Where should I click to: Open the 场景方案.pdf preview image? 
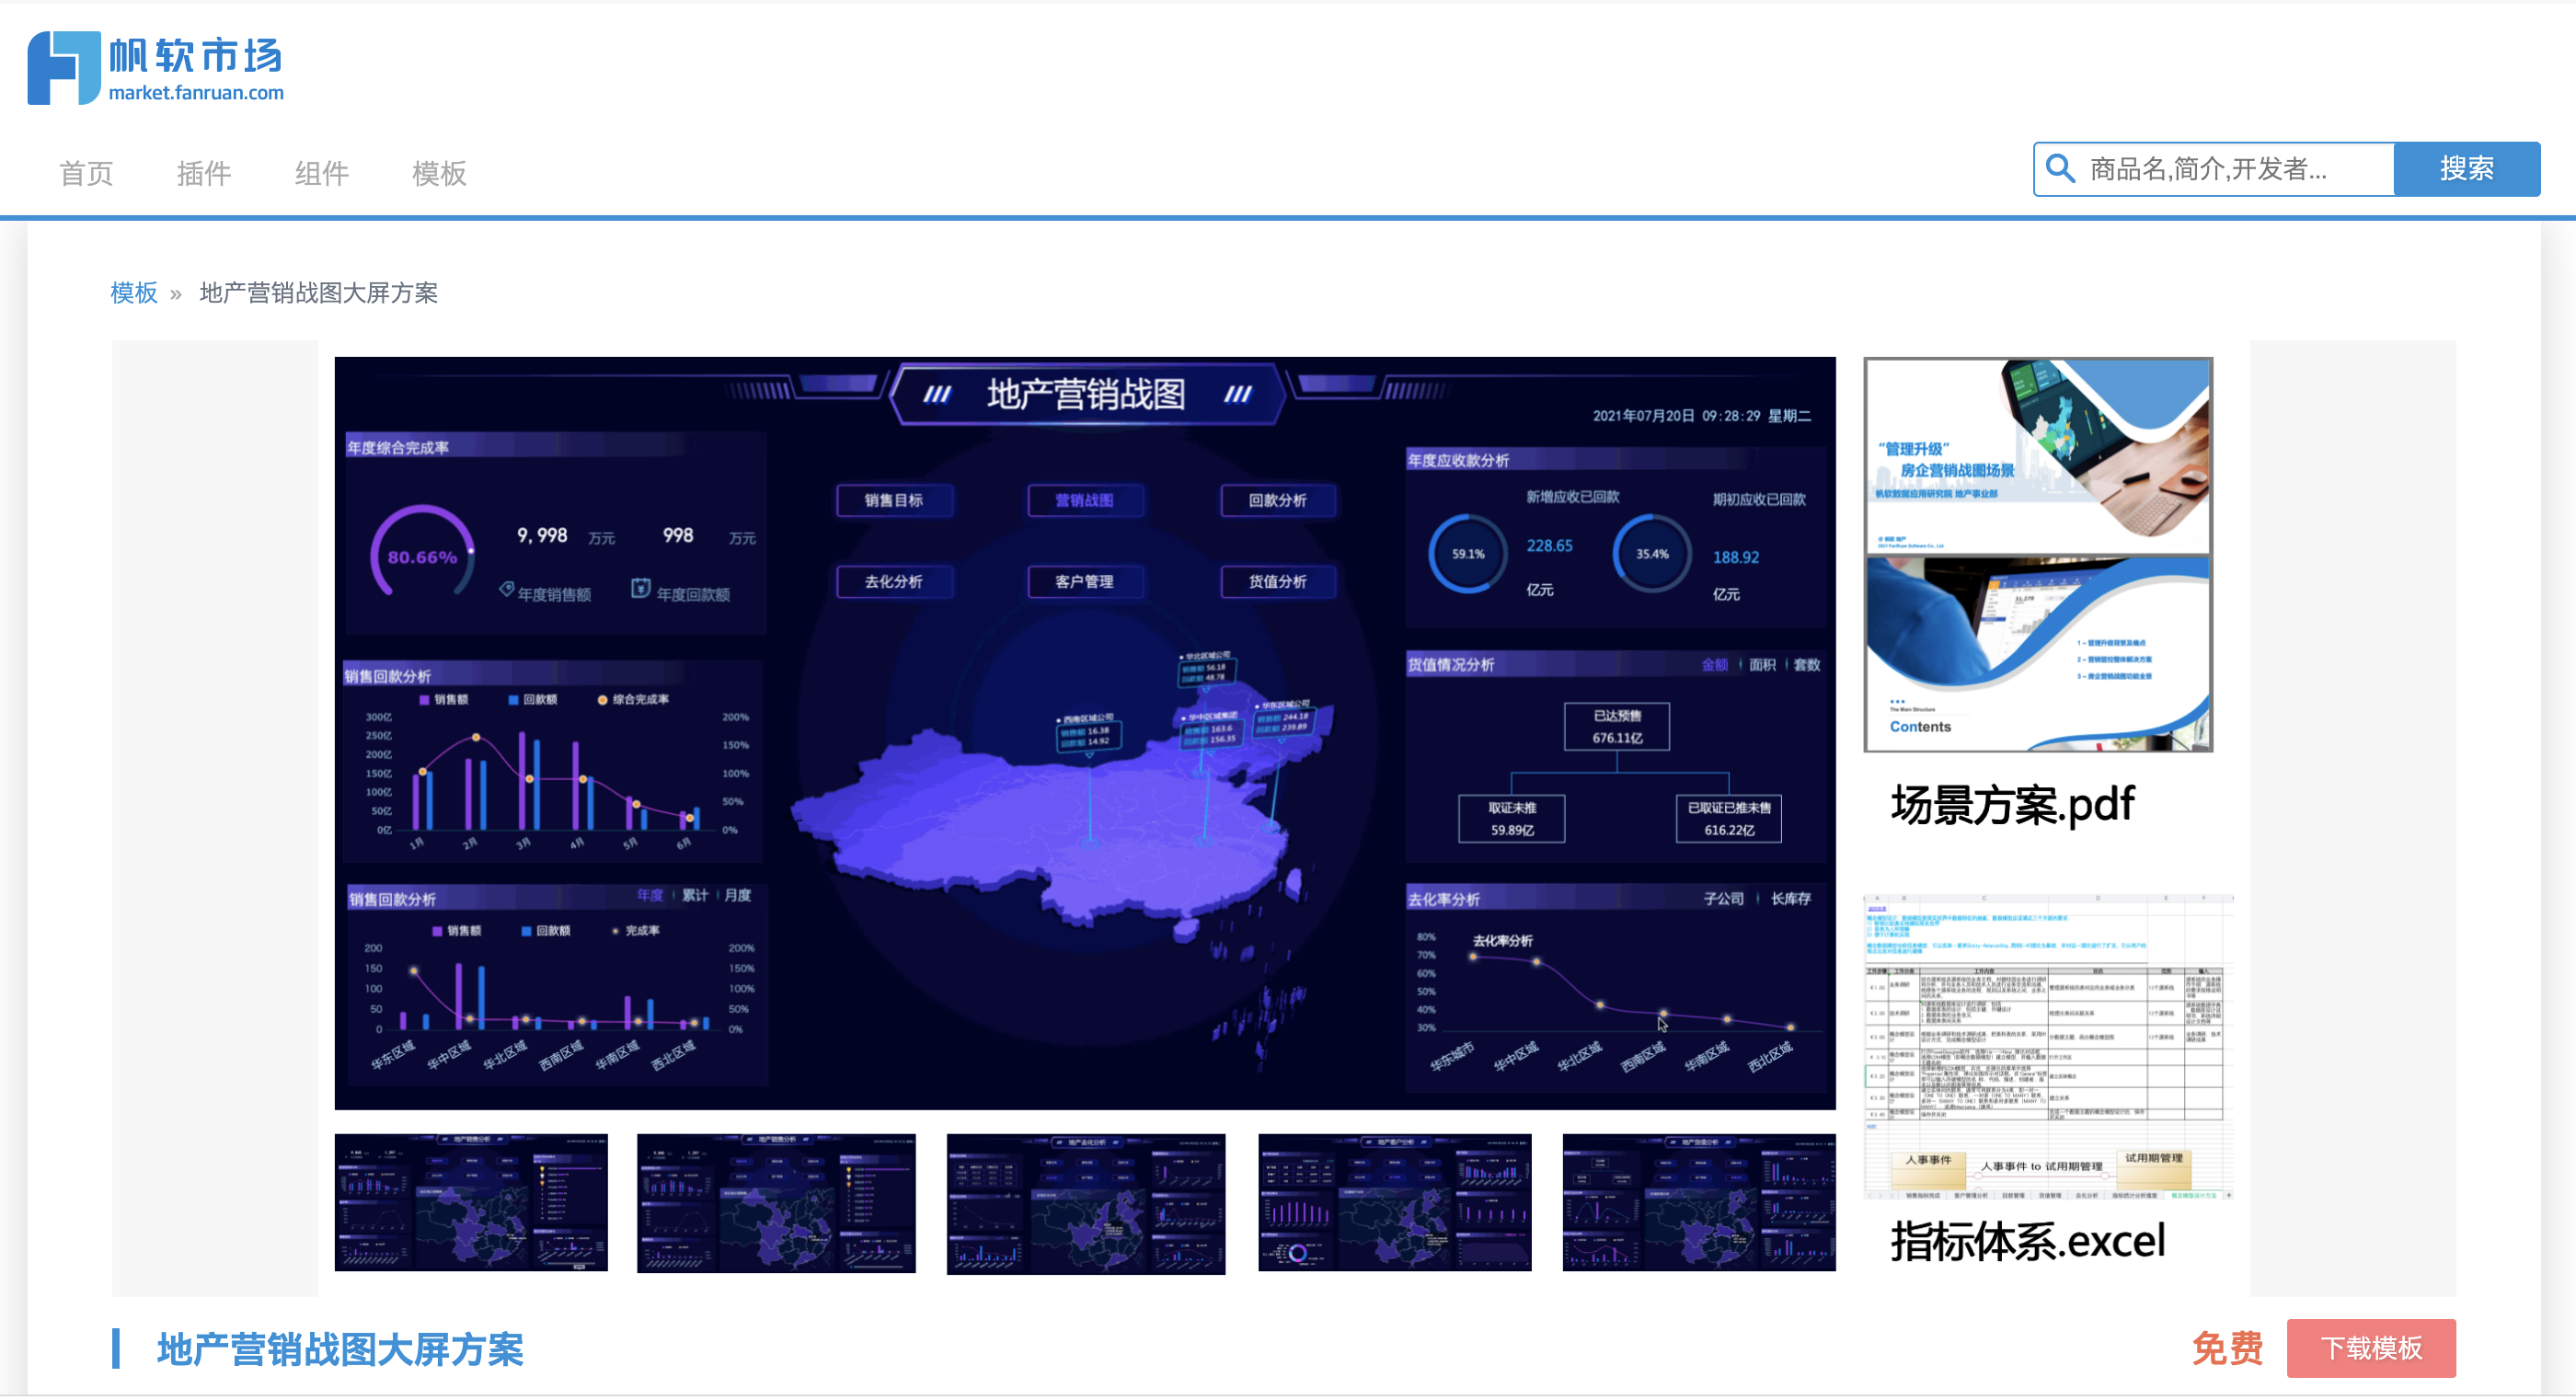tap(2037, 554)
